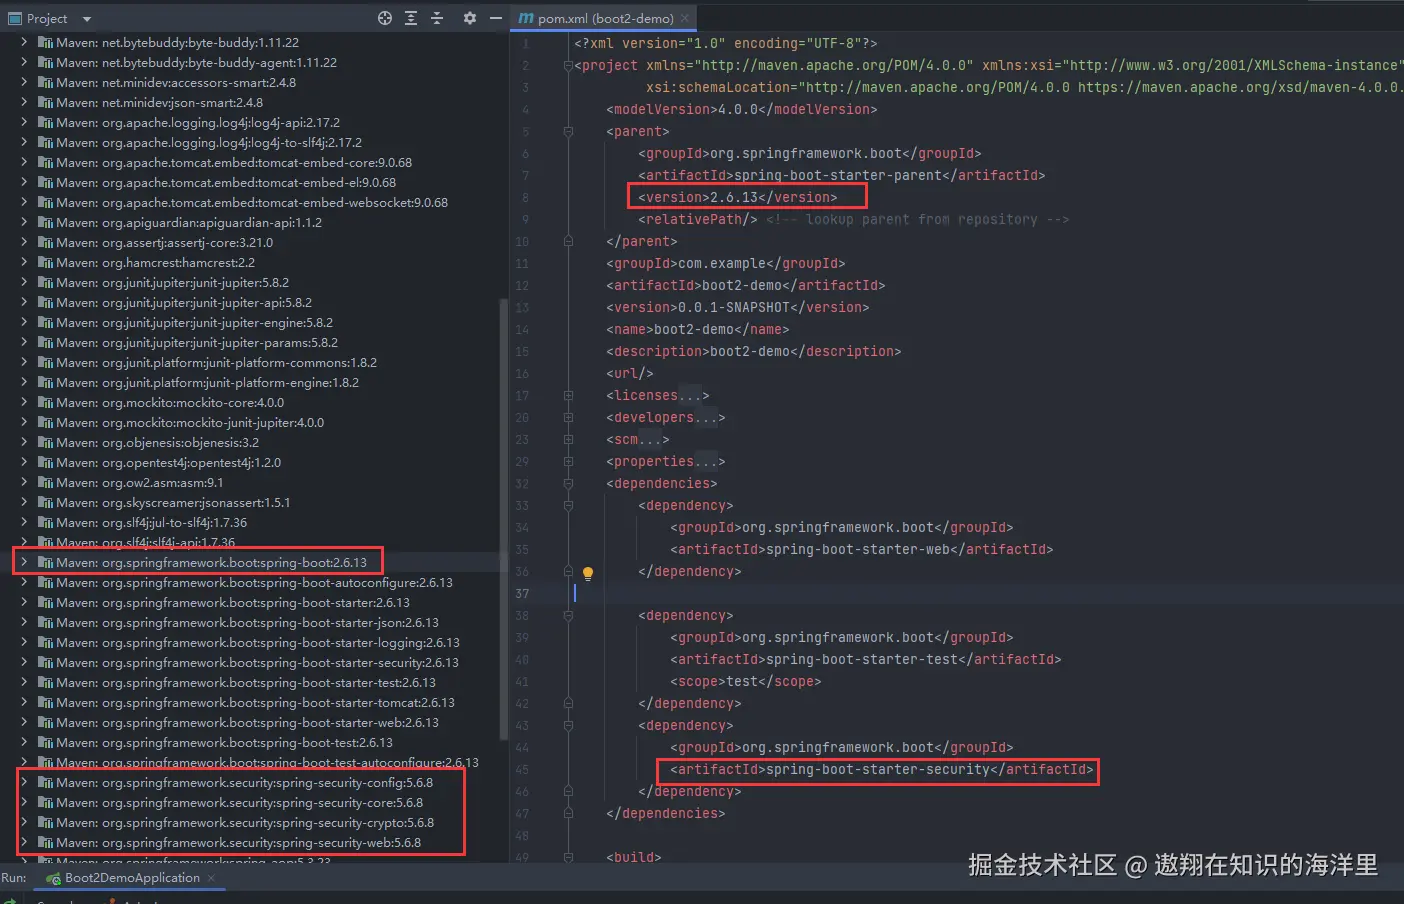This screenshot has width=1404, height=904.
Task: Expand the spring-boot:2.6.13 library node
Action: (x=24, y=563)
